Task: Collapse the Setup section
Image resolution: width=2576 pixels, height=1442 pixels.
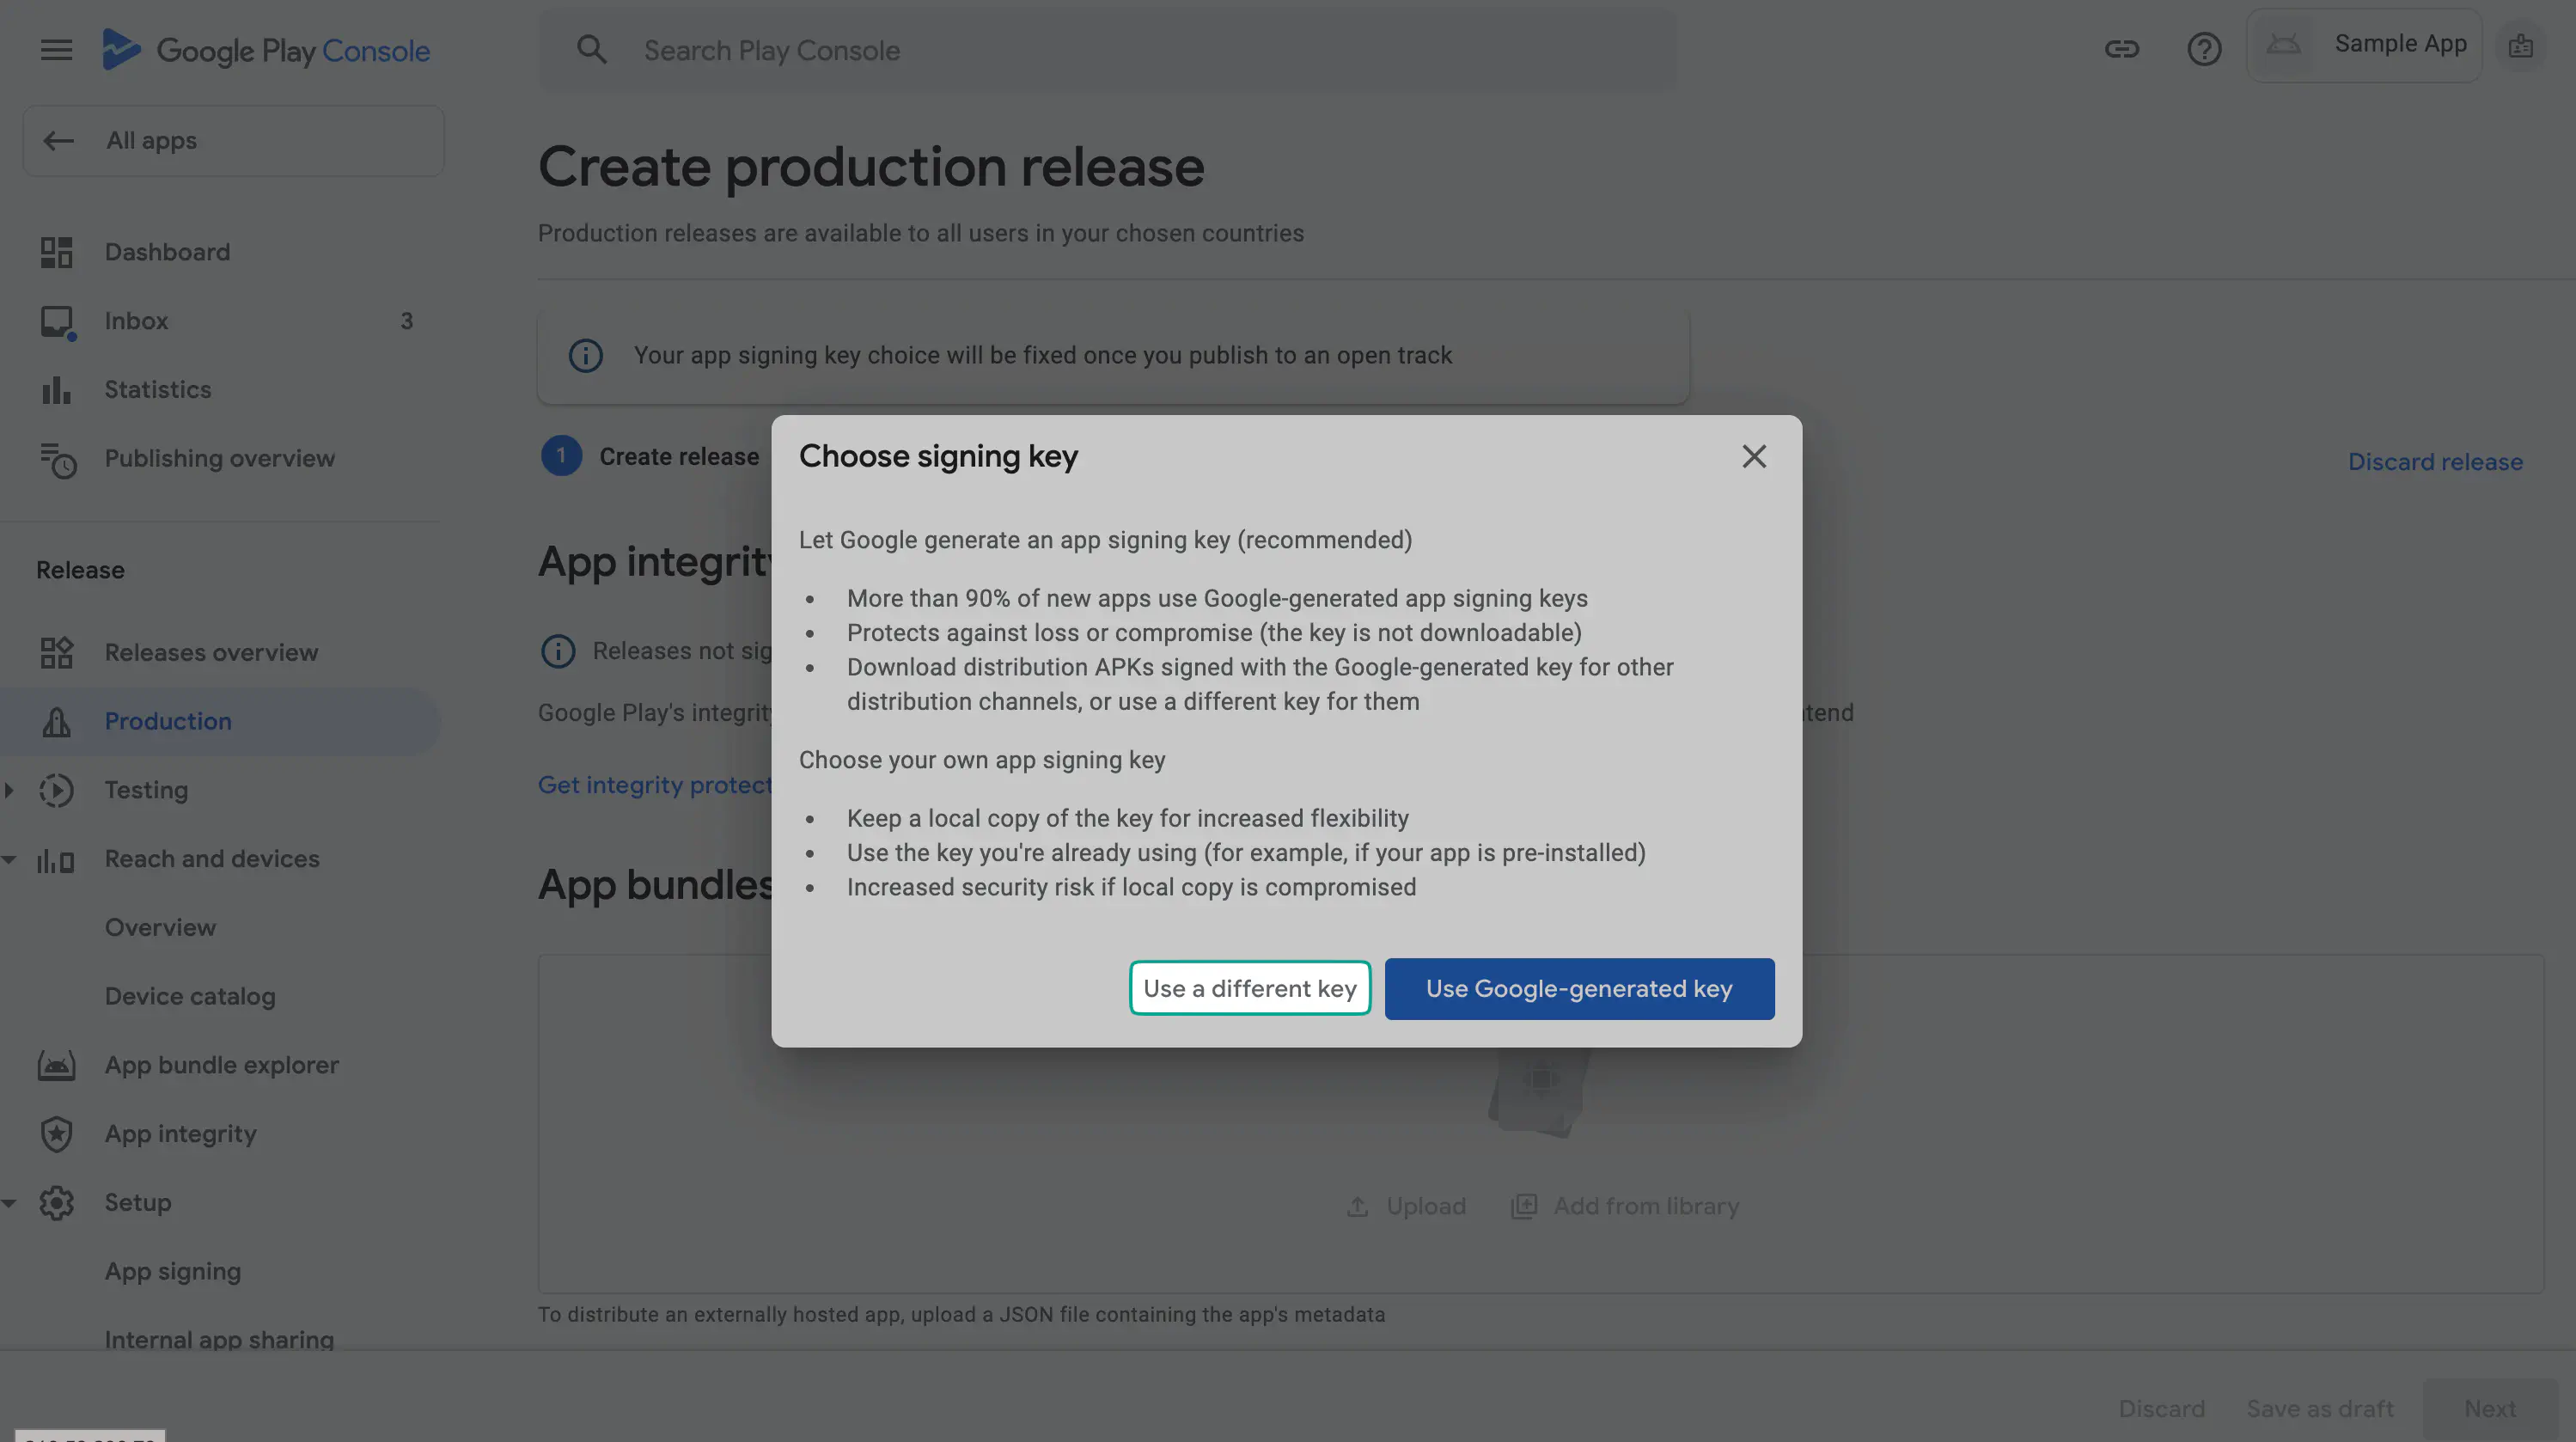Action: point(9,1203)
